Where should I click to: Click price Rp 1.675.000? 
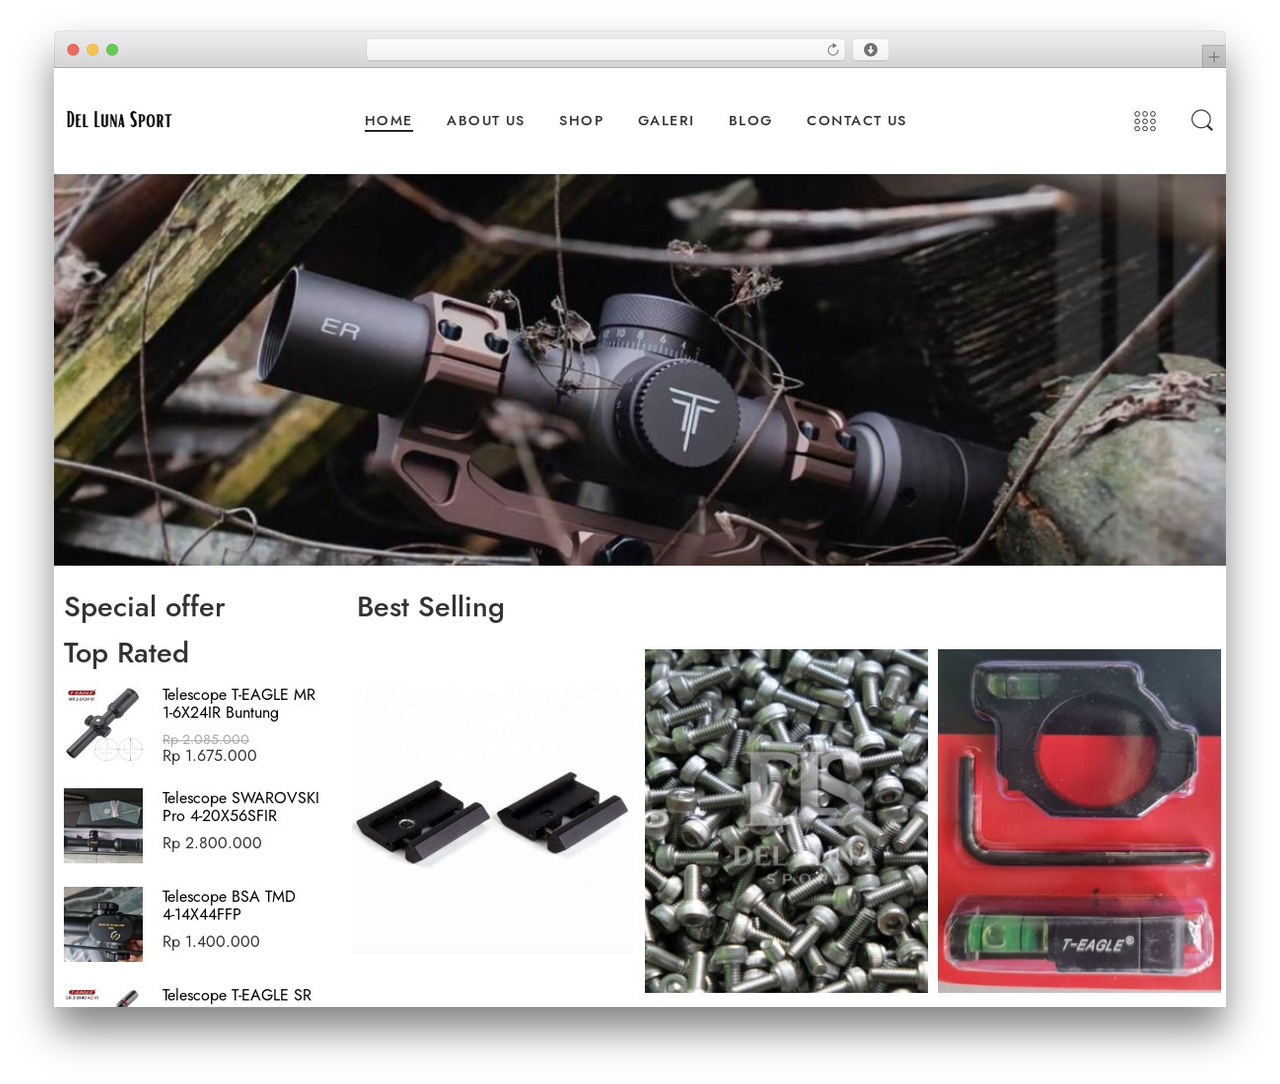pos(210,756)
